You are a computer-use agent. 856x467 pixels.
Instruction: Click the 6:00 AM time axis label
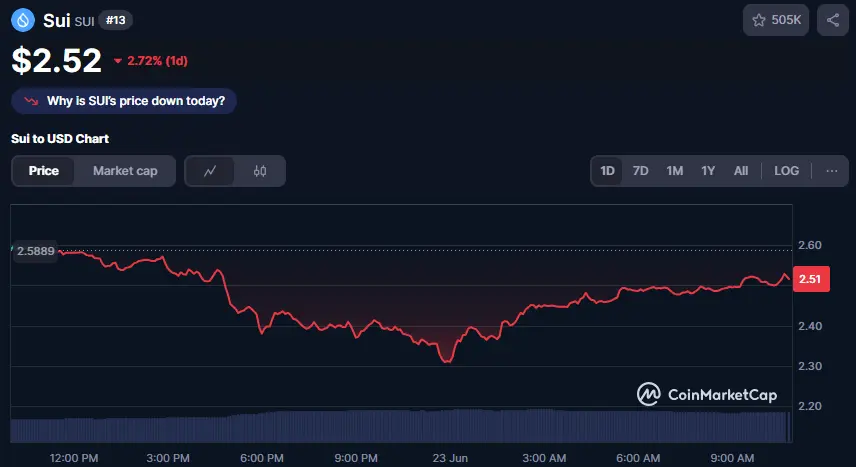pyautogui.click(x=638, y=458)
